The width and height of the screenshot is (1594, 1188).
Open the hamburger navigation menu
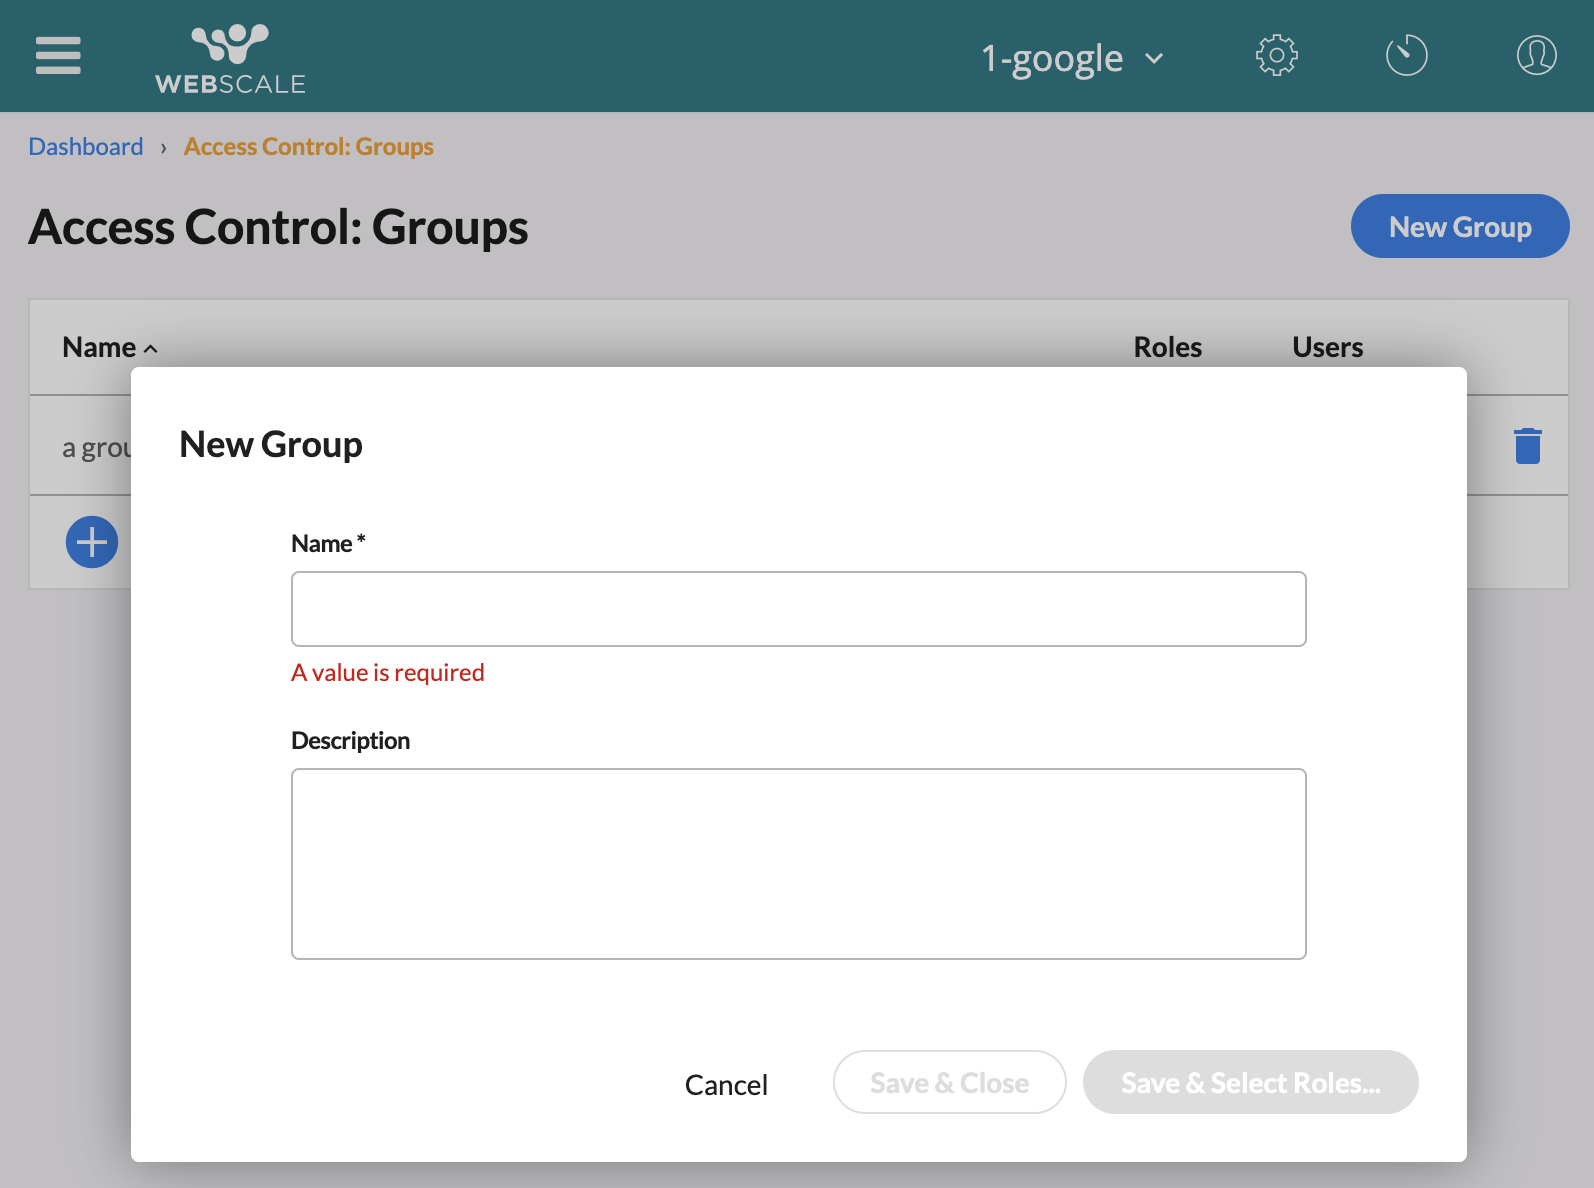pyautogui.click(x=58, y=56)
